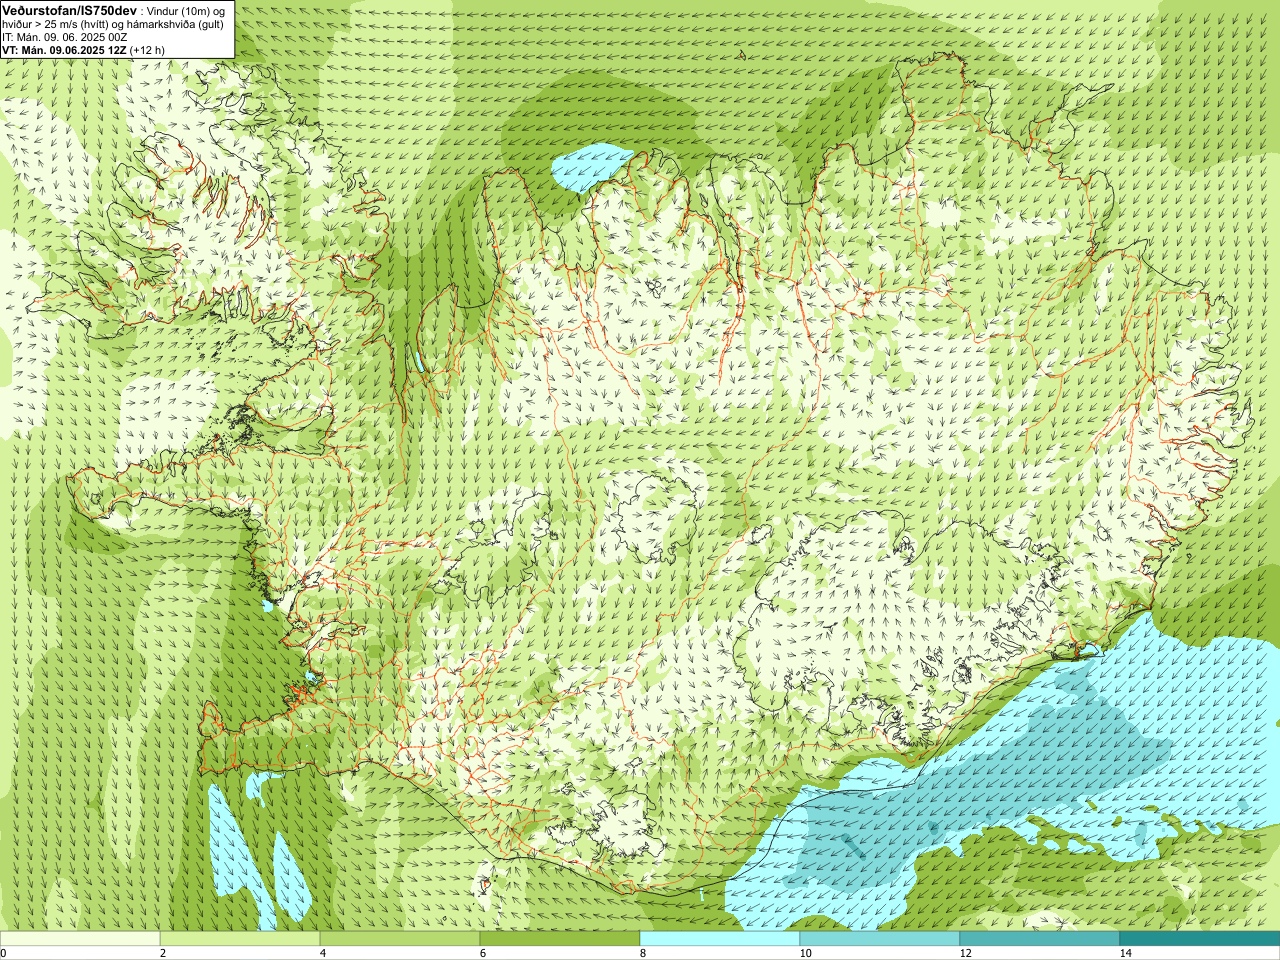Viewport: 1280px width, 960px height.
Task: Click the pale yellow 0–2 m/s legend swatch
Action: click(x=80, y=938)
